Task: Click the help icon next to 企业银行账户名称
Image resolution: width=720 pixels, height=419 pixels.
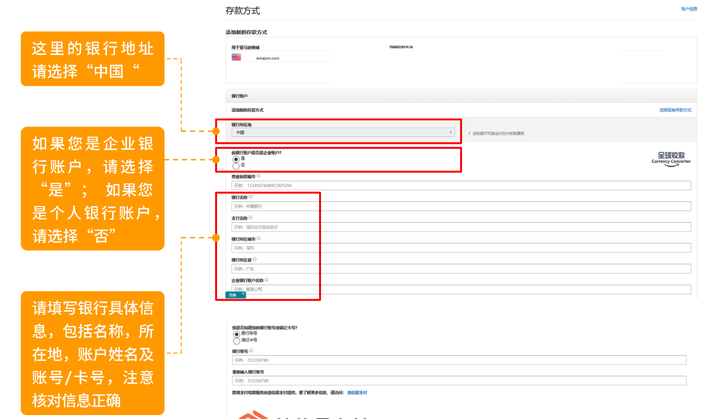Action: point(267,280)
